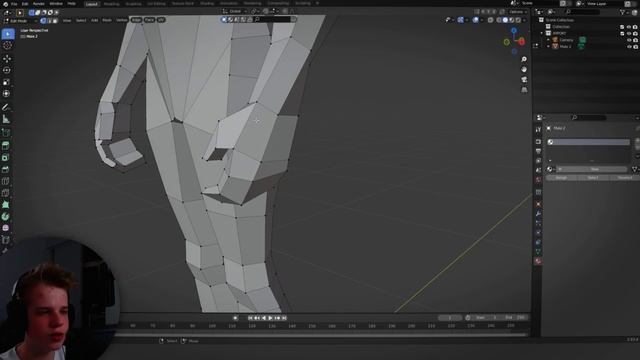Switch to the Sculpting workspace tab
Screen dimensions: 640x360
point(133,4)
